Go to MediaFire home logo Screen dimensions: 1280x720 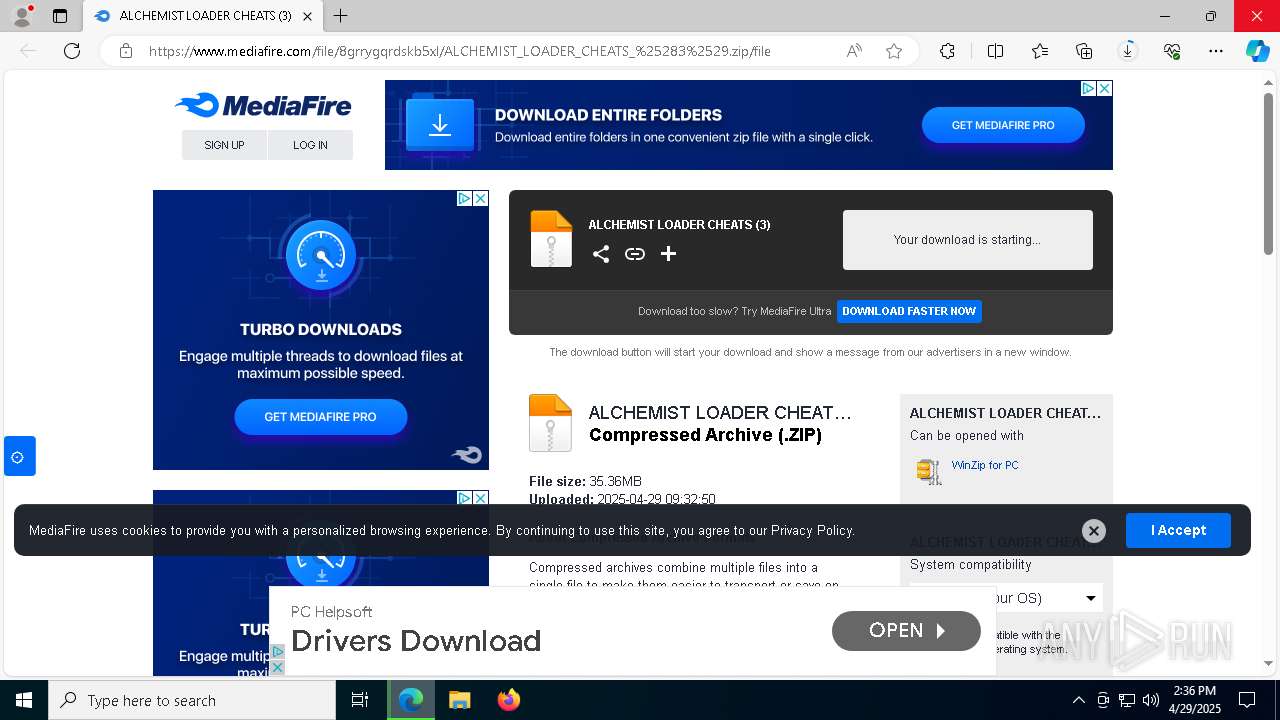tap(263, 105)
